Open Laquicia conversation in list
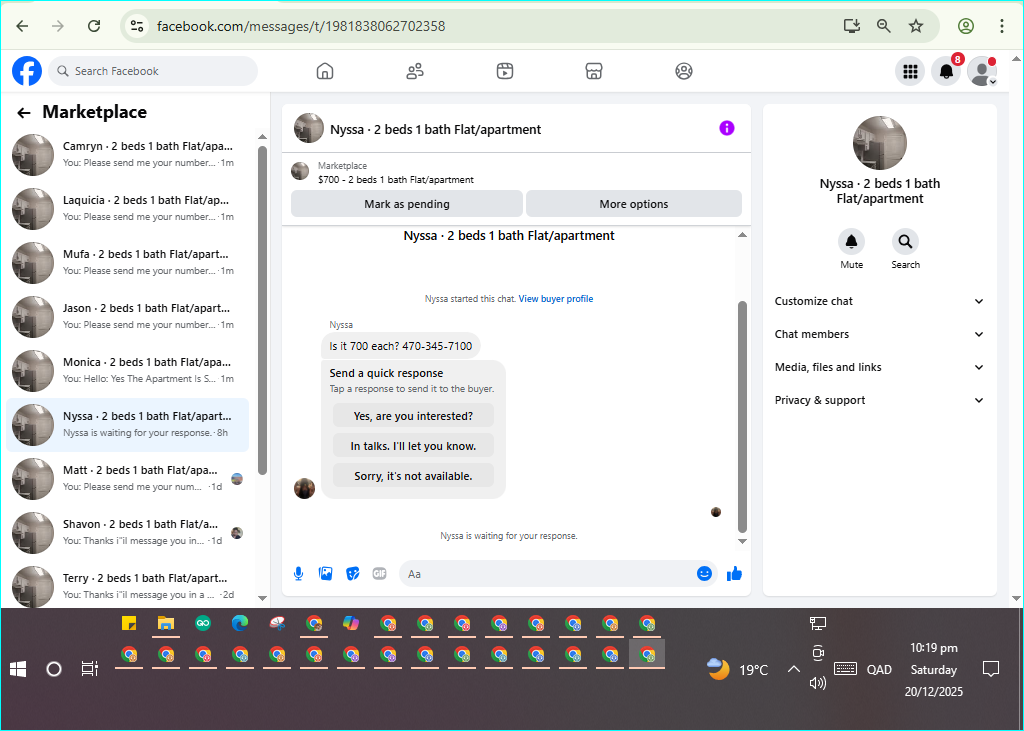 pyautogui.click(x=127, y=208)
